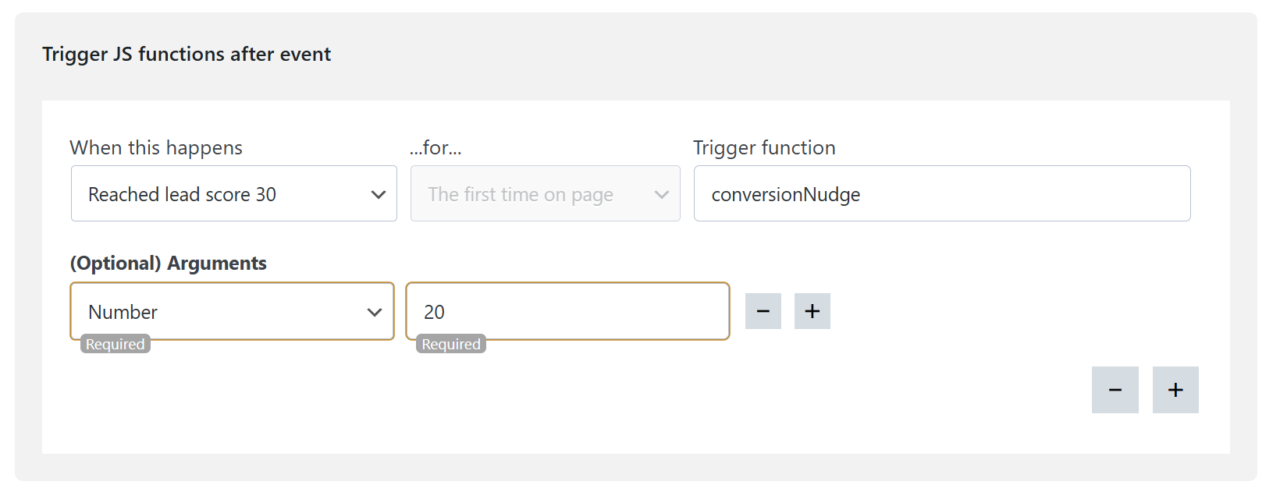Image resolution: width=1280 pixels, height=492 pixels.
Task: Remove the Number argument with minus button
Action: pos(763,311)
